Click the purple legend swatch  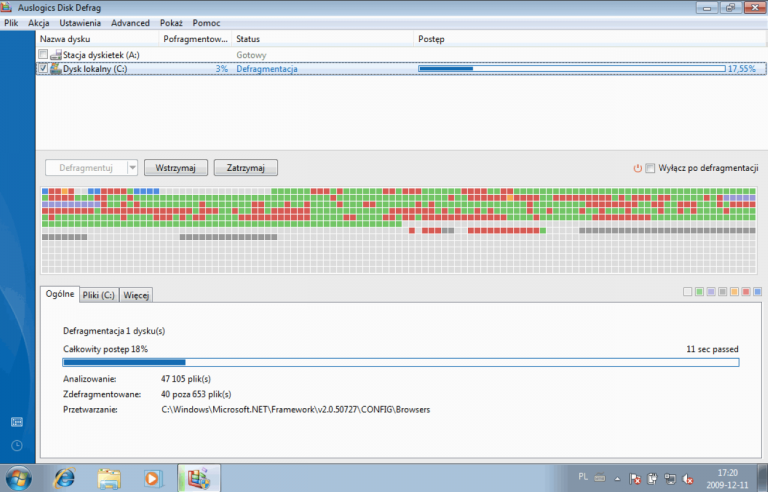click(711, 292)
